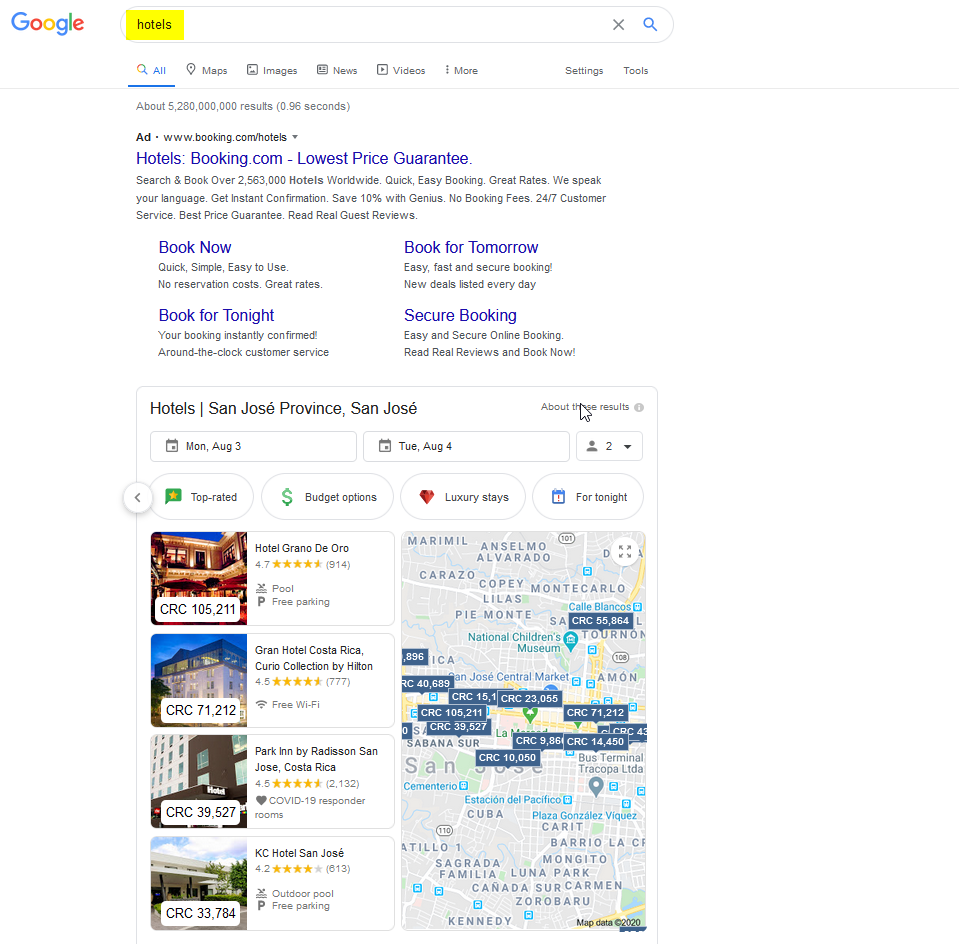Open the More search options menu
959x944 pixels.
coord(462,70)
